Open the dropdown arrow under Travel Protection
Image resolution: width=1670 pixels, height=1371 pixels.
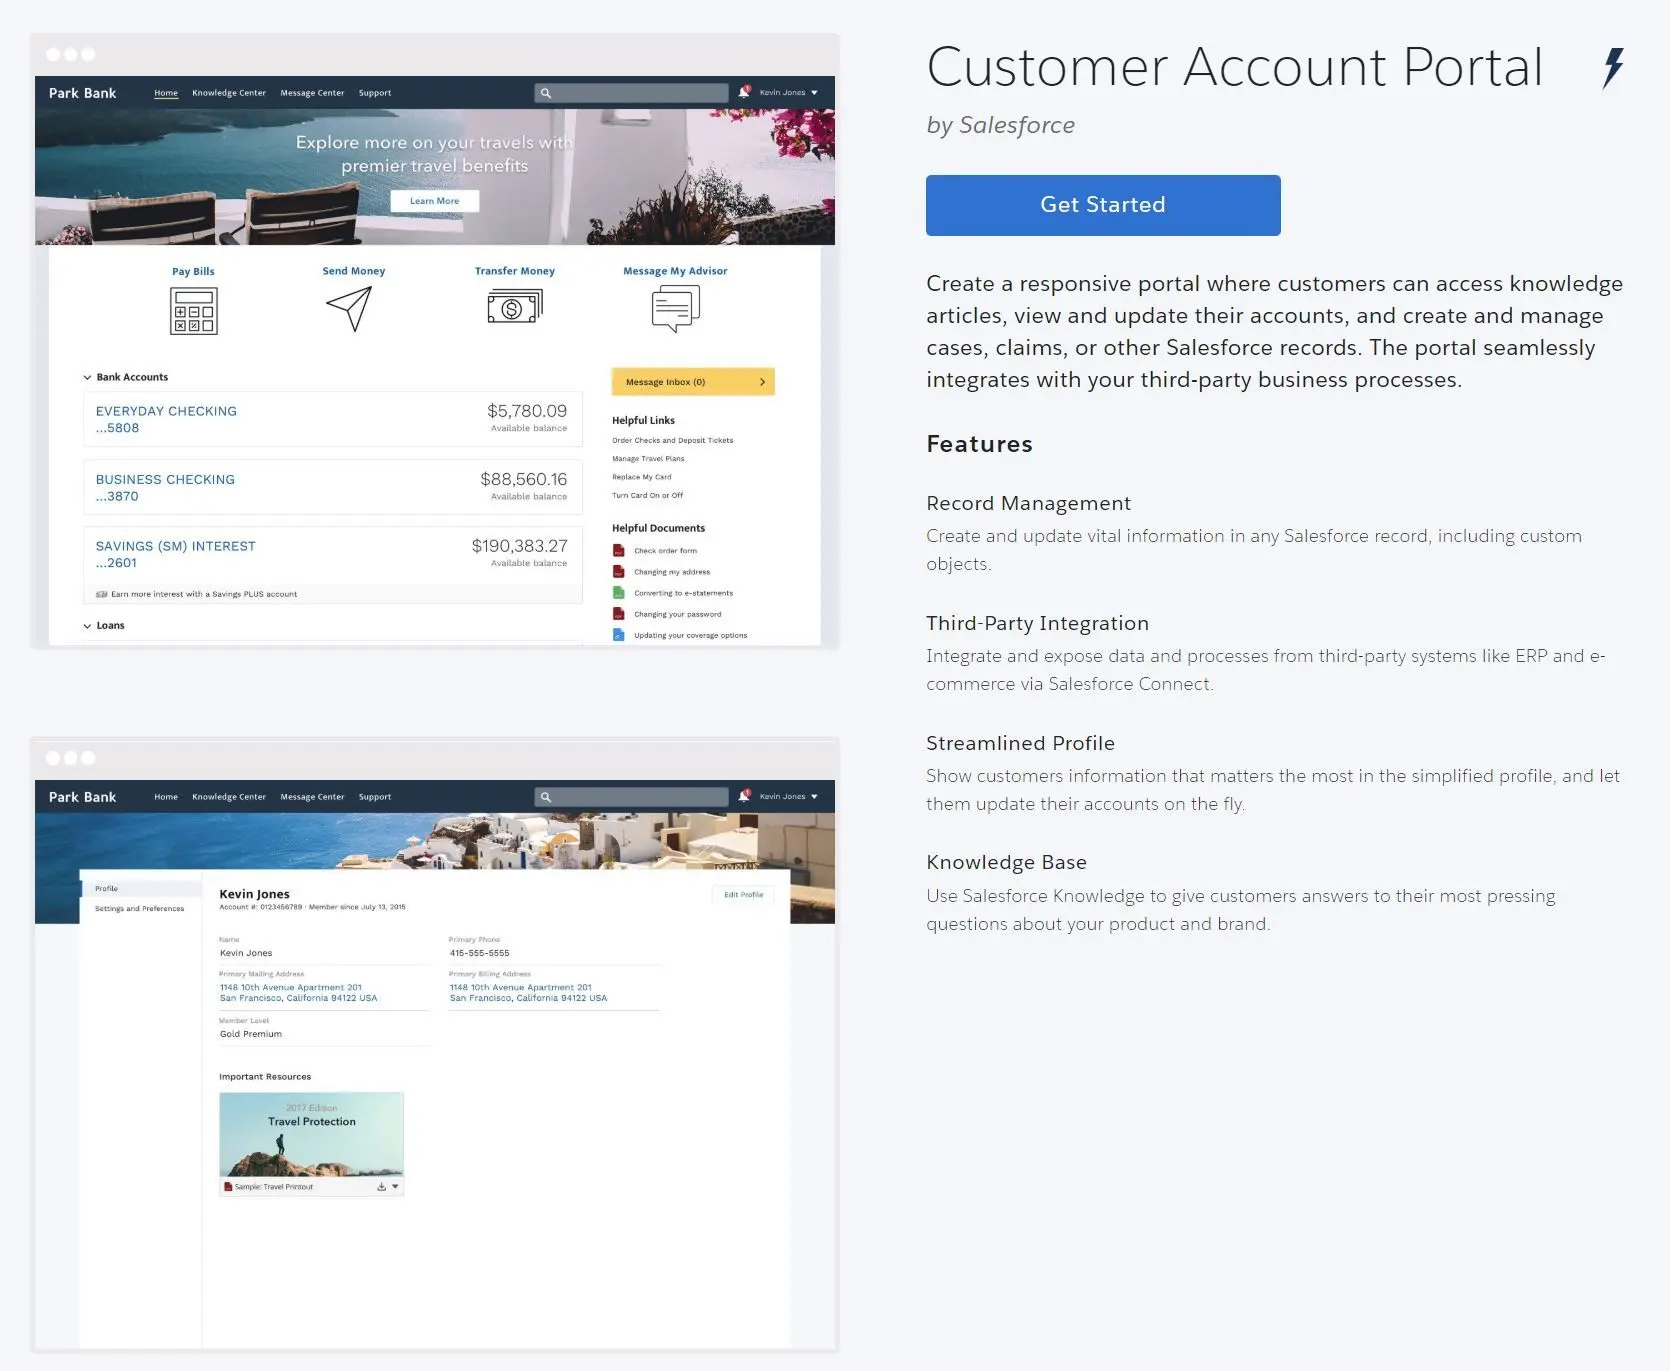[395, 1187]
